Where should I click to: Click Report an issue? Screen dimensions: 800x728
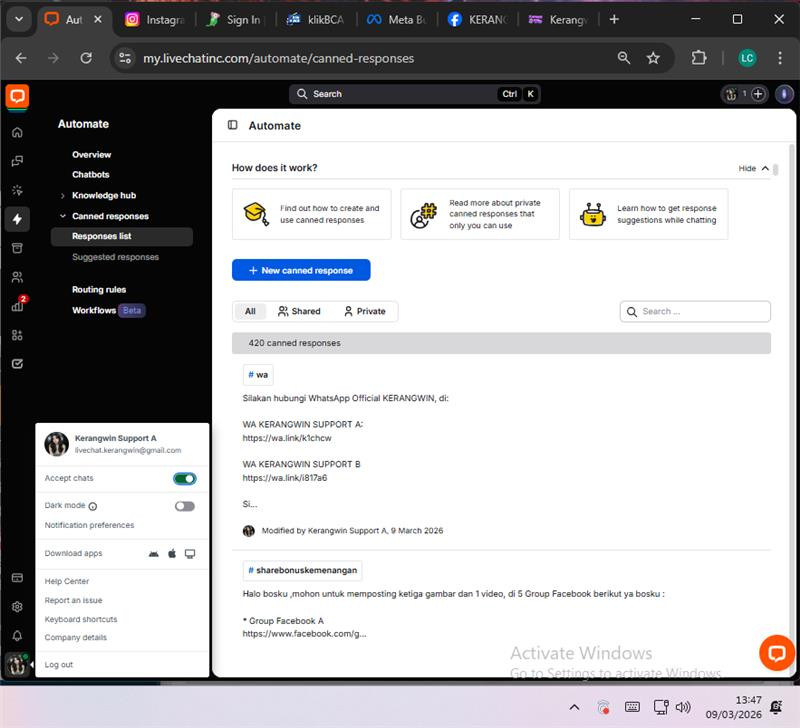(x=73, y=600)
